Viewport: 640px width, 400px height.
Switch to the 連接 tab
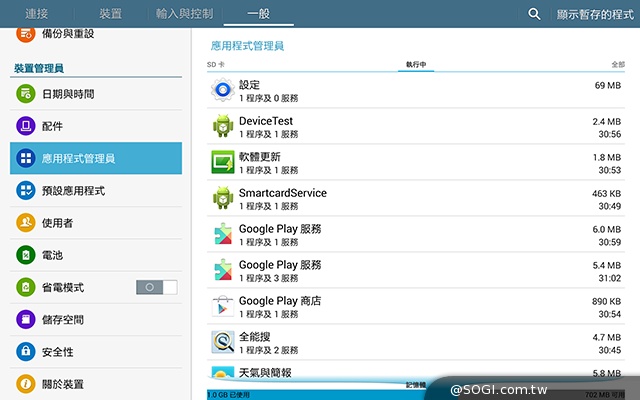pyautogui.click(x=37, y=14)
